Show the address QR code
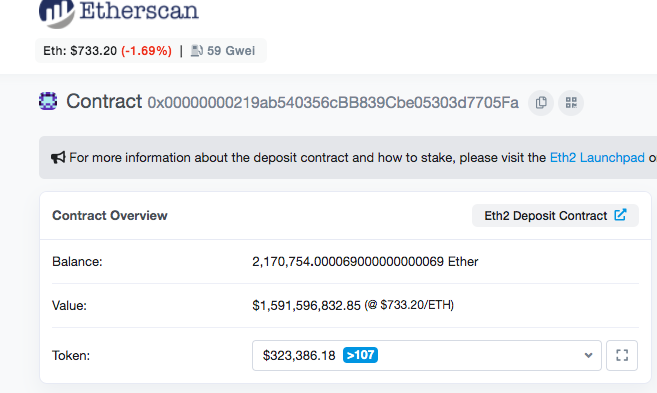The image size is (657, 393). (x=571, y=103)
